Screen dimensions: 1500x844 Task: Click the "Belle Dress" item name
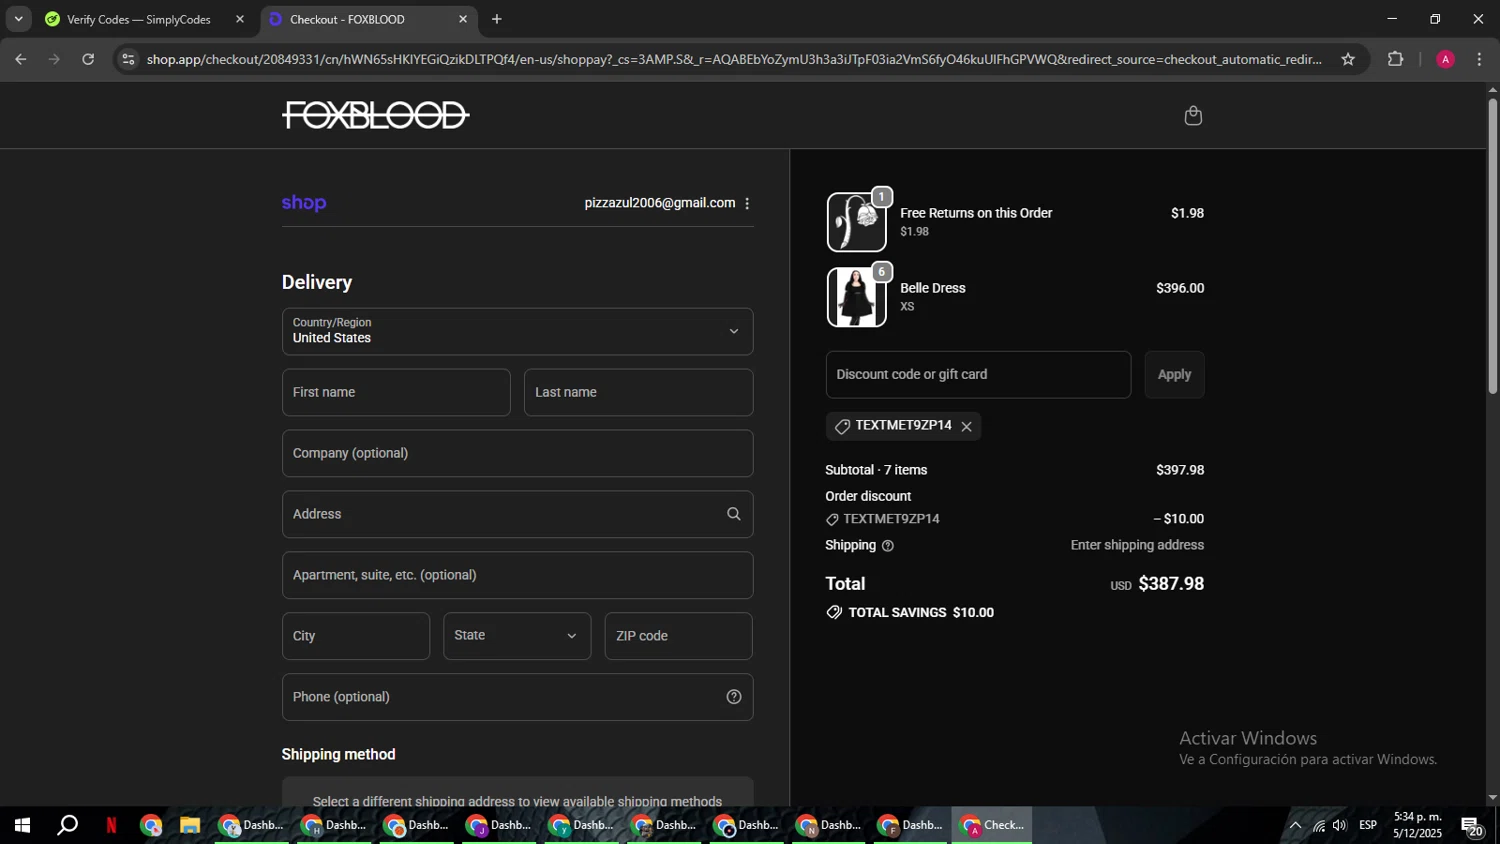click(x=933, y=288)
